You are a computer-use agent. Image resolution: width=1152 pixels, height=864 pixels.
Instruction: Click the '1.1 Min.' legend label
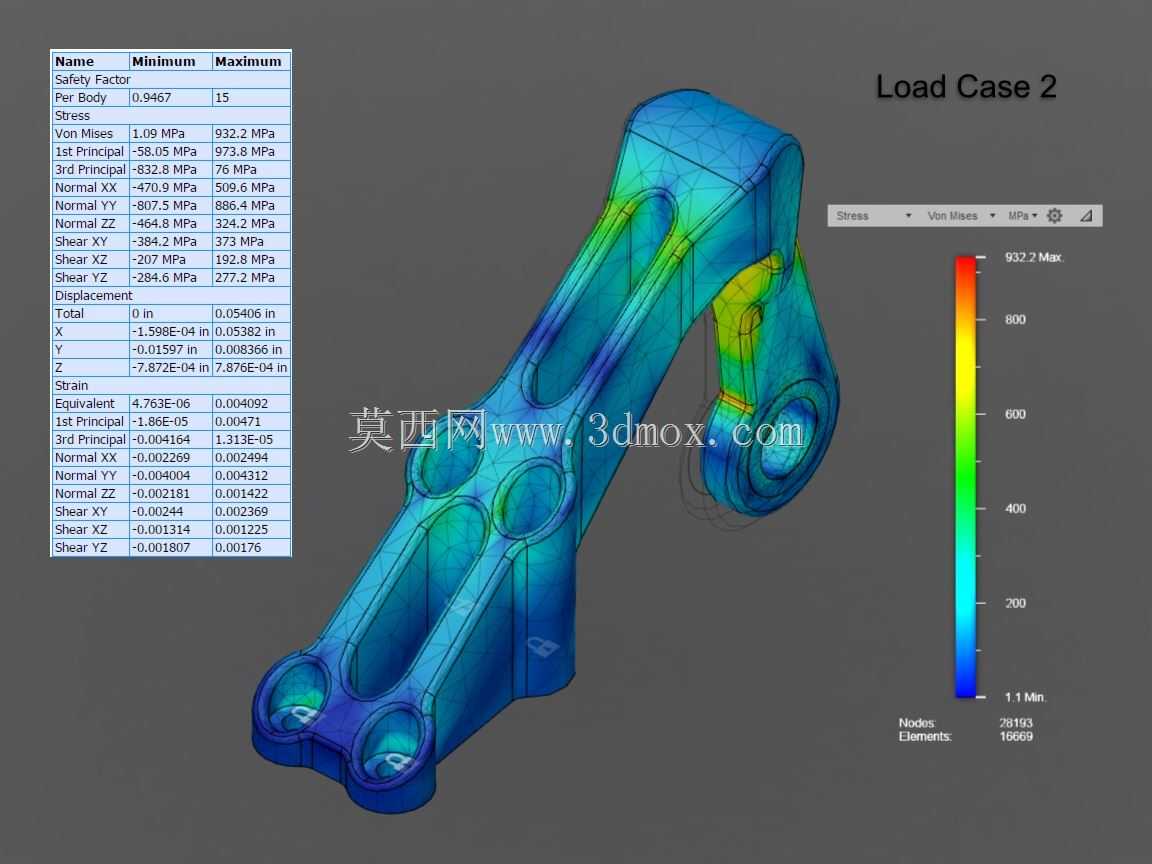click(x=1025, y=696)
